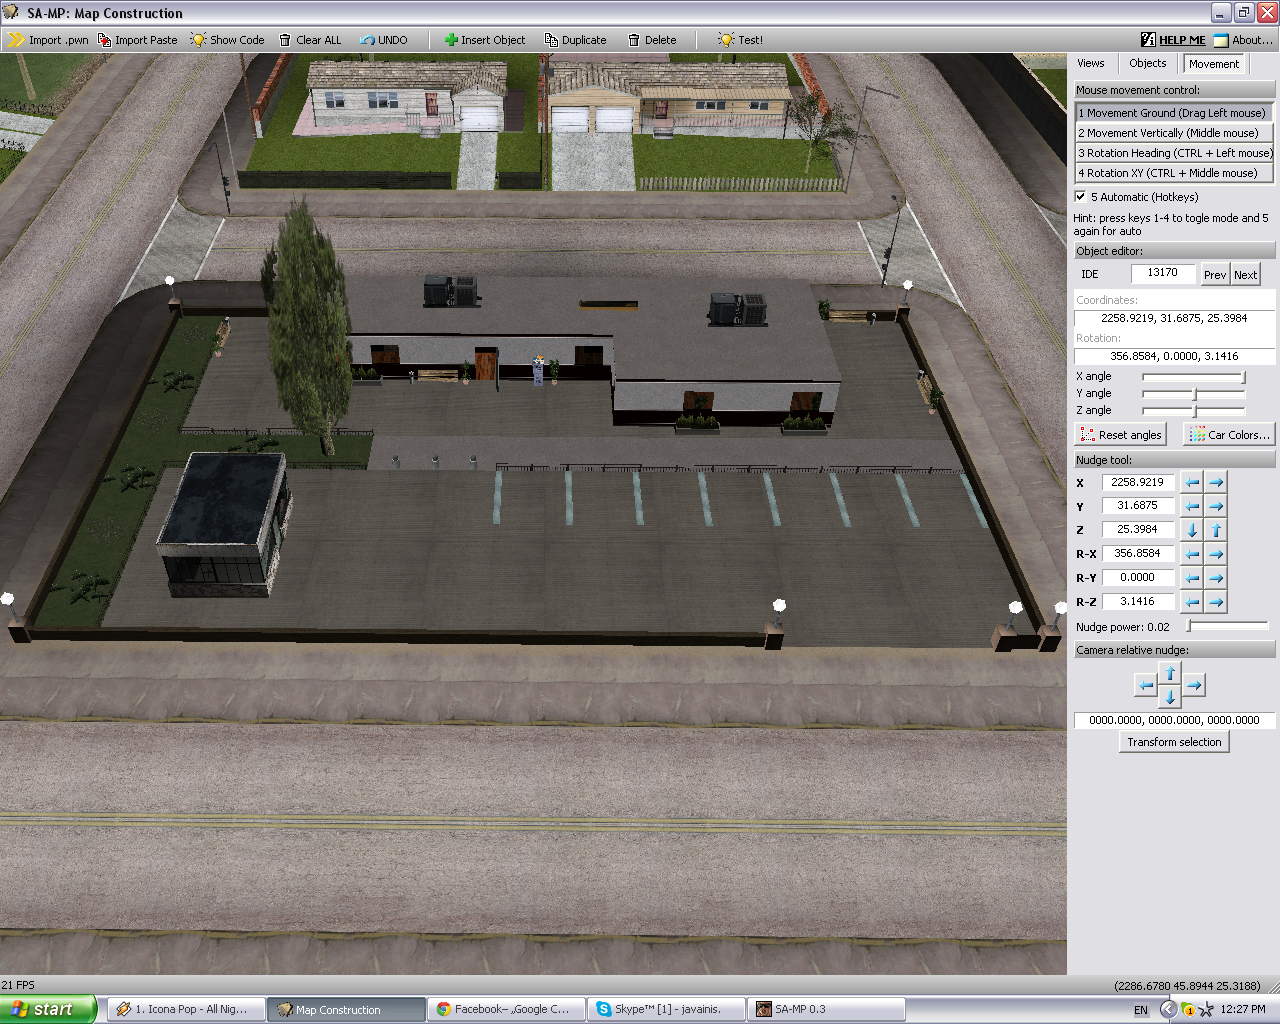This screenshot has width=1280, height=1024.
Task: Undo the last action with UNDO
Action: click(384, 40)
